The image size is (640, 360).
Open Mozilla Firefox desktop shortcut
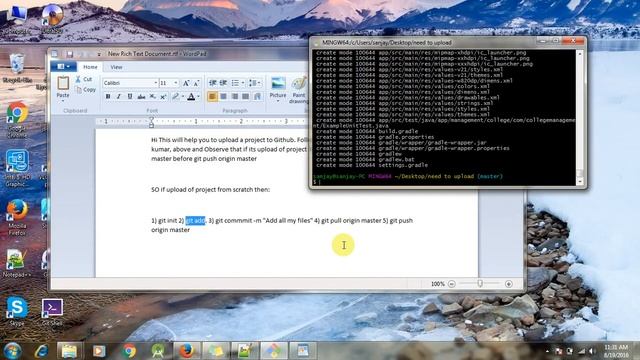click(x=17, y=218)
